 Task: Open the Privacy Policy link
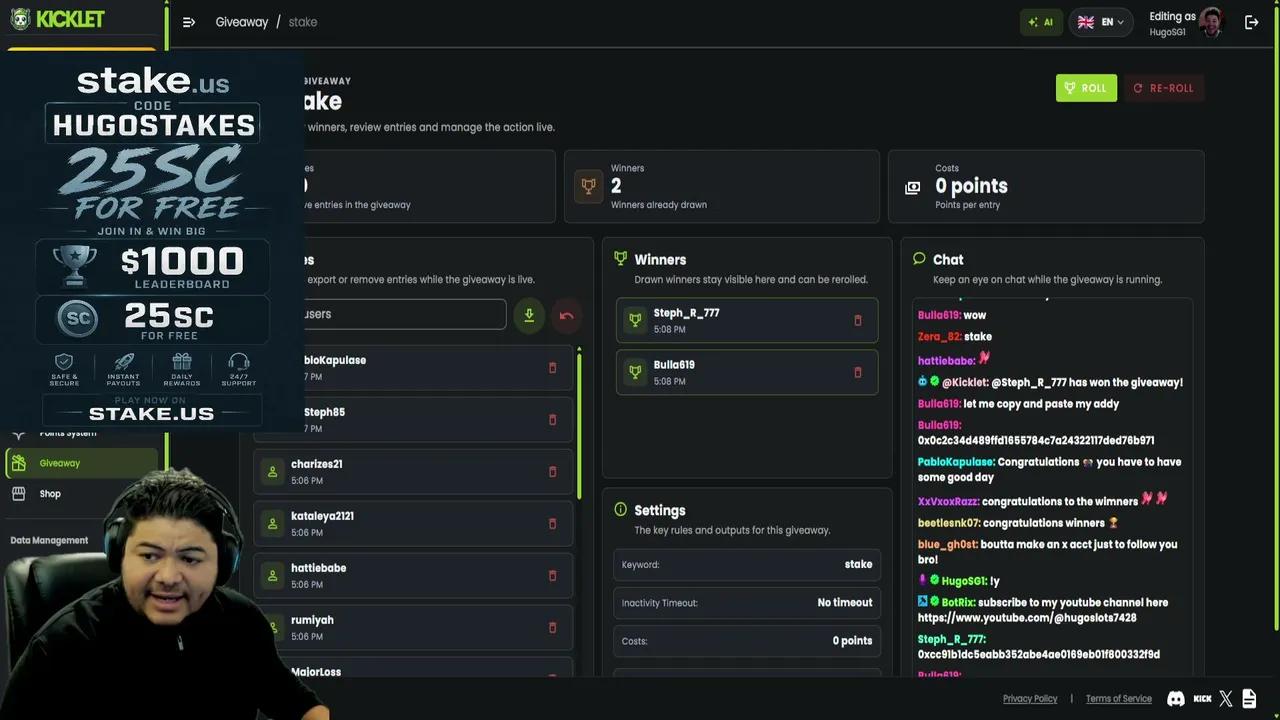(x=1030, y=699)
